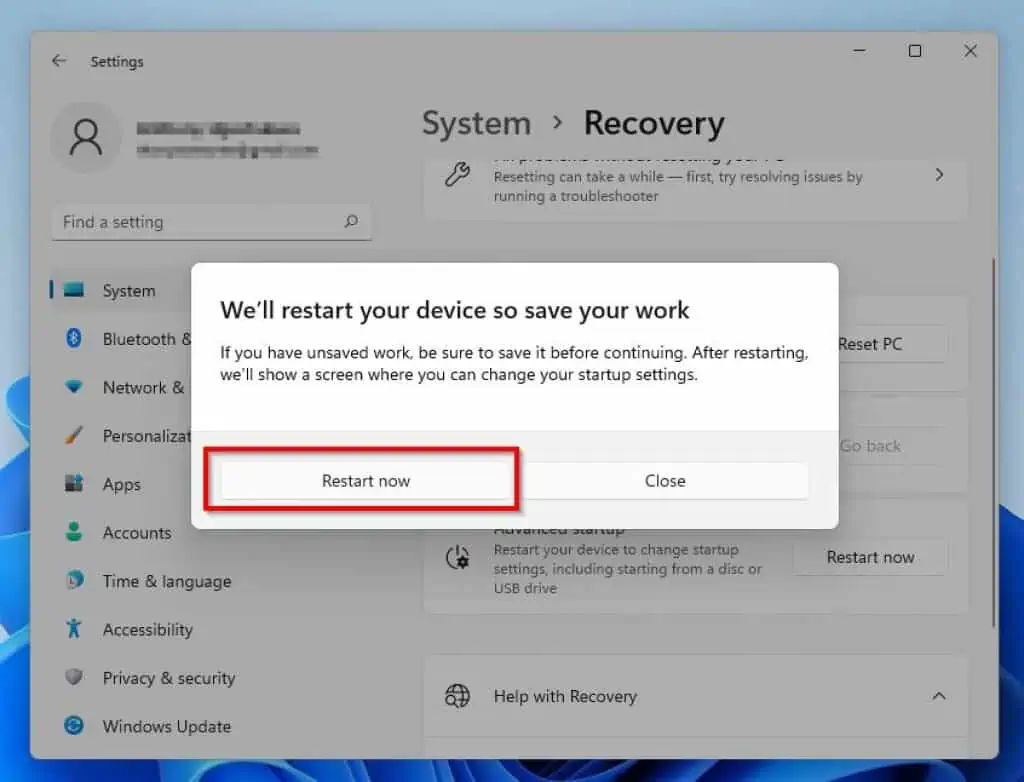The width and height of the screenshot is (1024, 782).
Task: Click the user profile avatar
Action: pyautogui.click(x=86, y=138)
